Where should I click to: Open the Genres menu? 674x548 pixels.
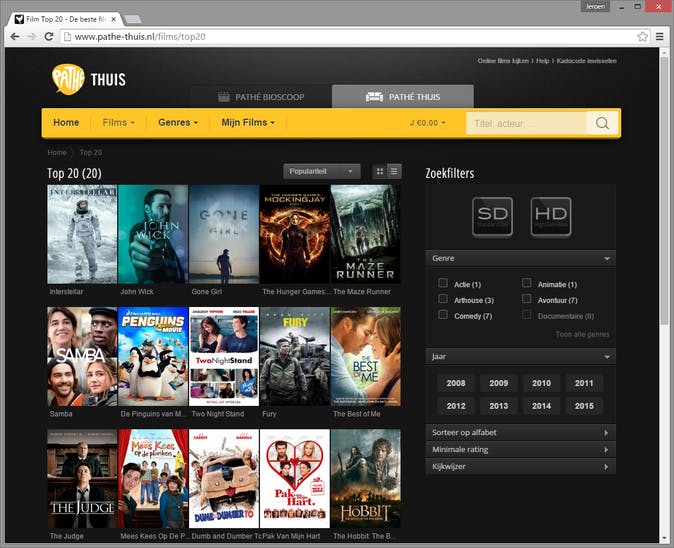point(178,123)
